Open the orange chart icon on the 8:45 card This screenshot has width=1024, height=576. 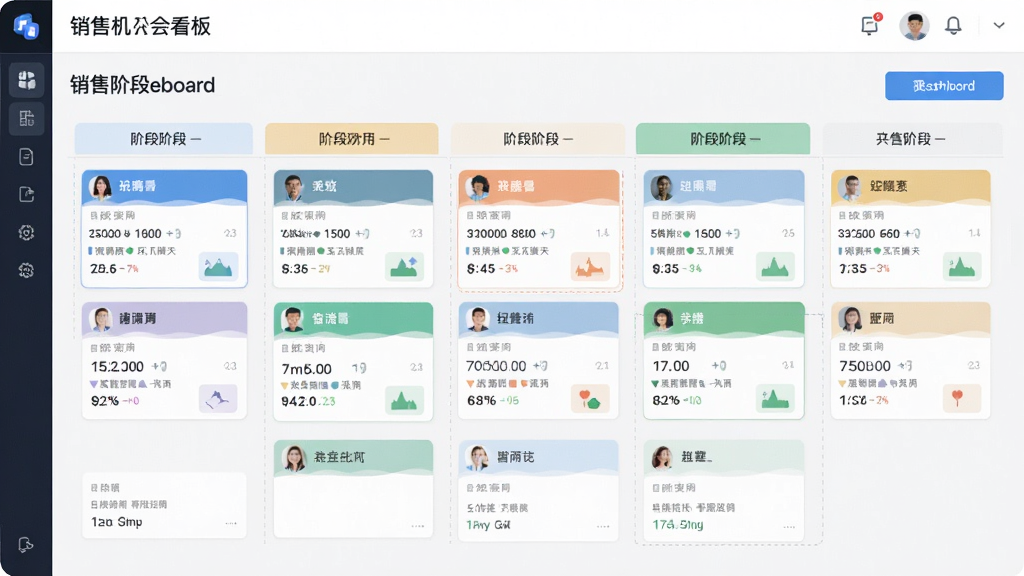590,266
